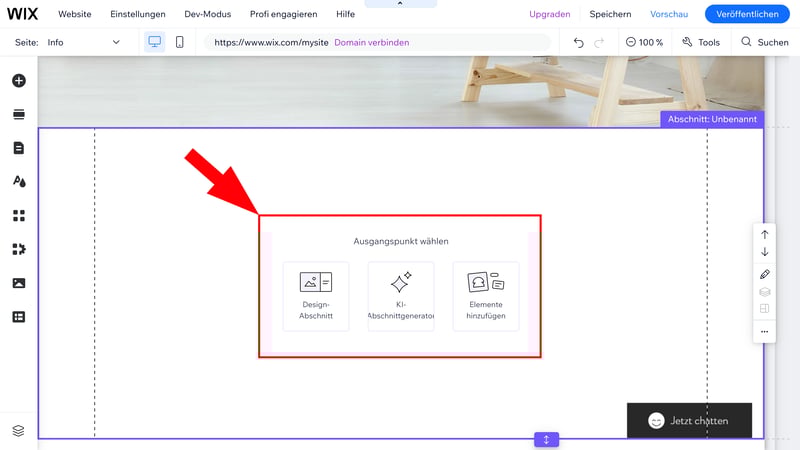Click the Abschnitt: Unbenannt label
800x450 pixels.
(x=712, y=119)
